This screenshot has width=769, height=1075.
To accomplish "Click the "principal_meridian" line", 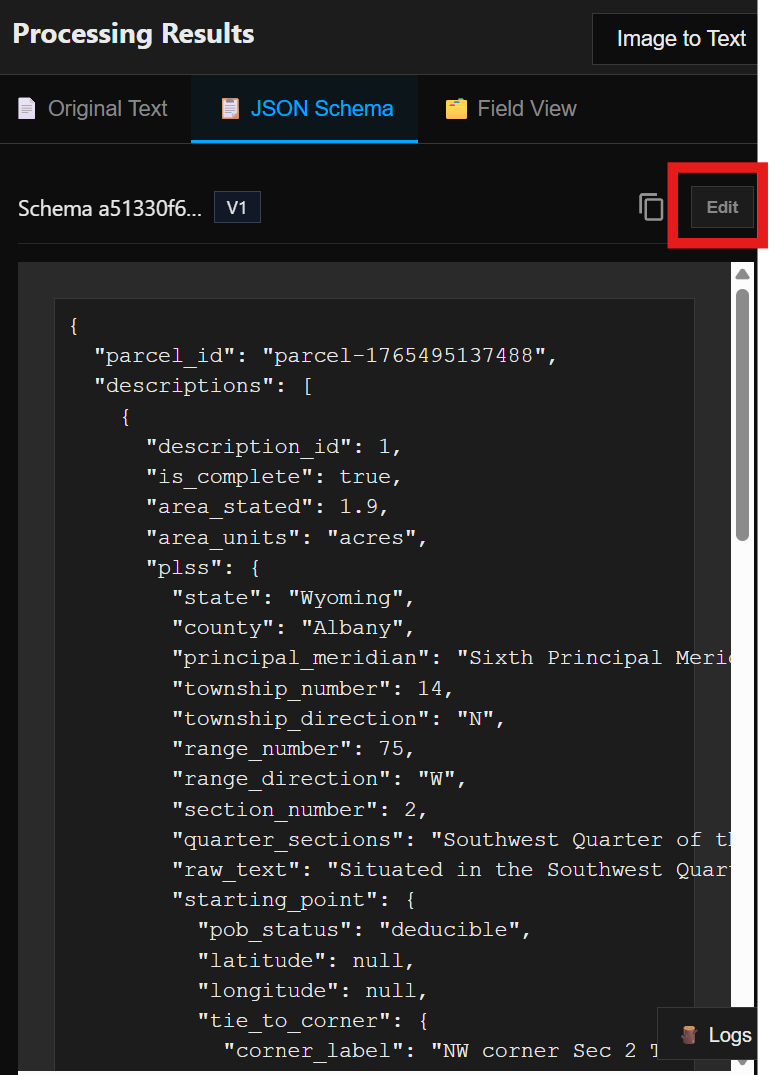I will [451, 657].
